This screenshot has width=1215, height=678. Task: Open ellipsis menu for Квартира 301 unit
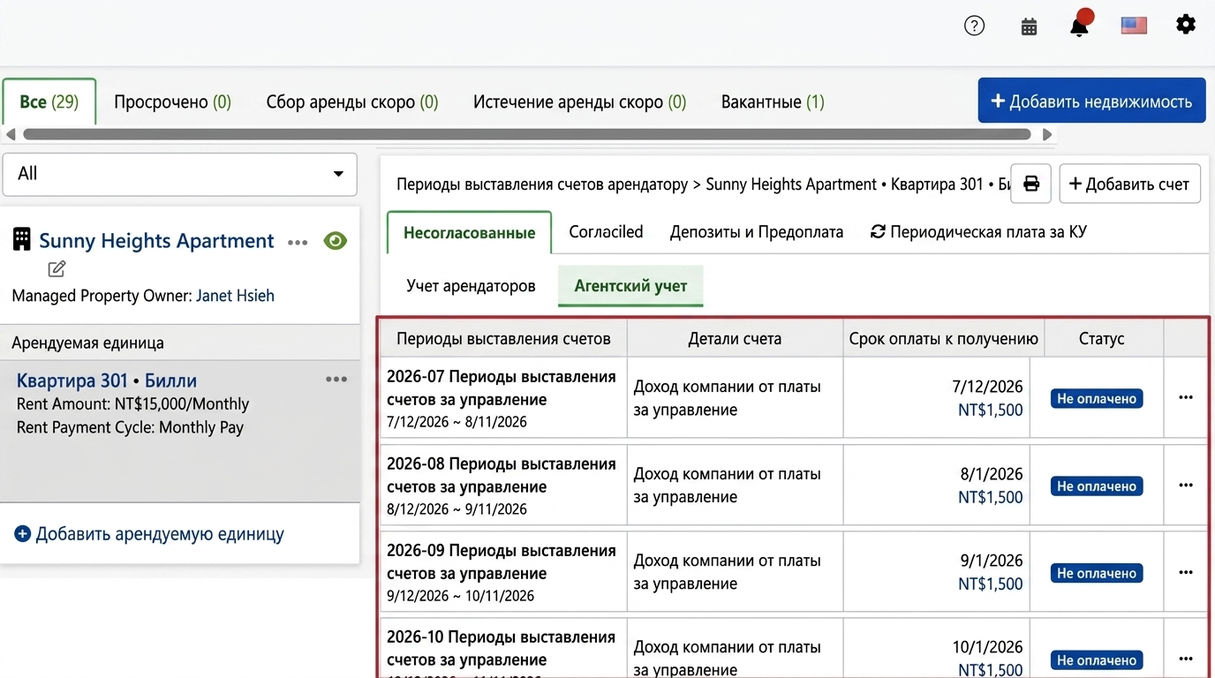336,379
